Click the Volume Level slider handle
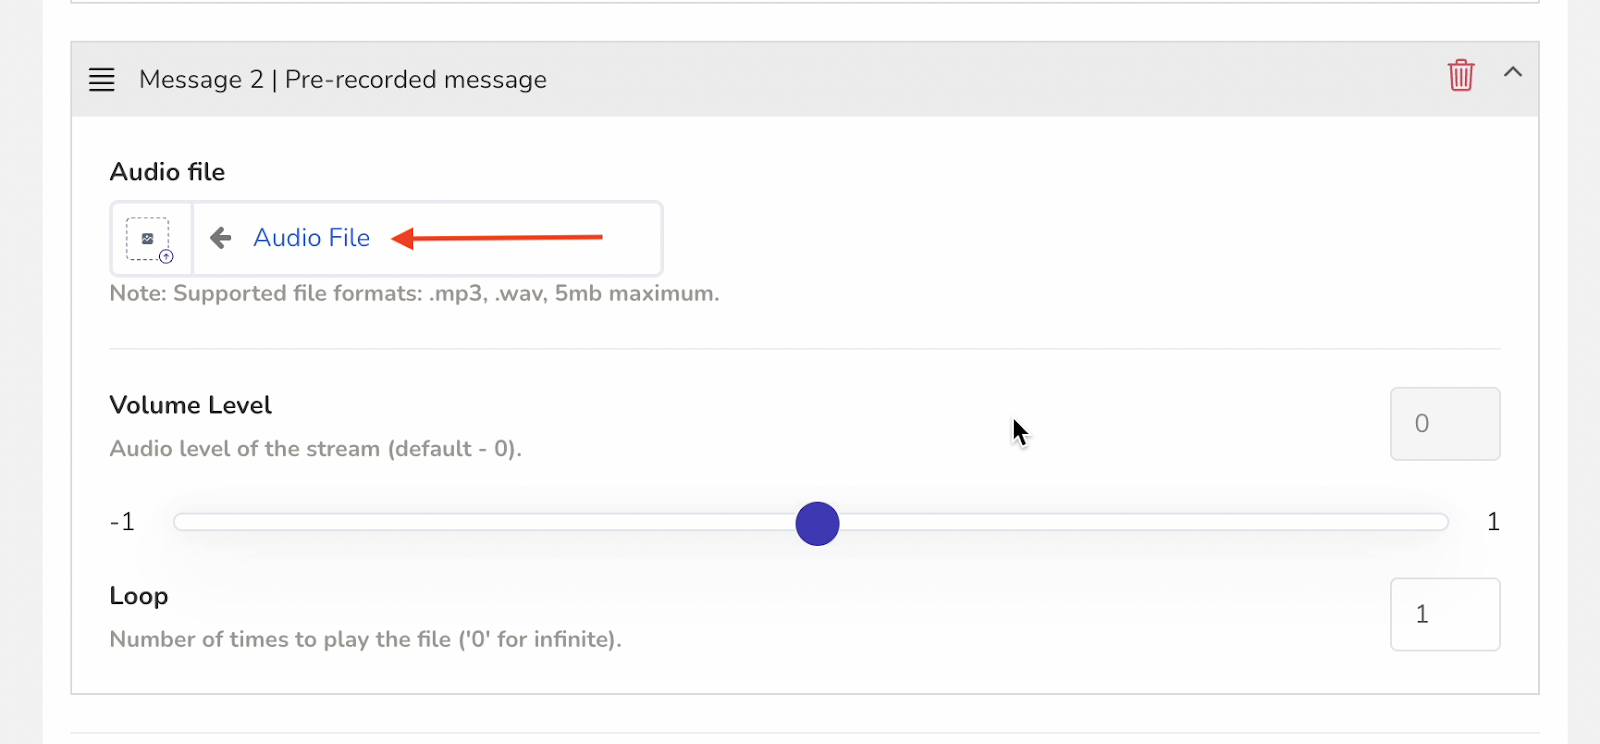Image resolution: width=1600 pixels, height=744 pixels. [x=816, y=523]
